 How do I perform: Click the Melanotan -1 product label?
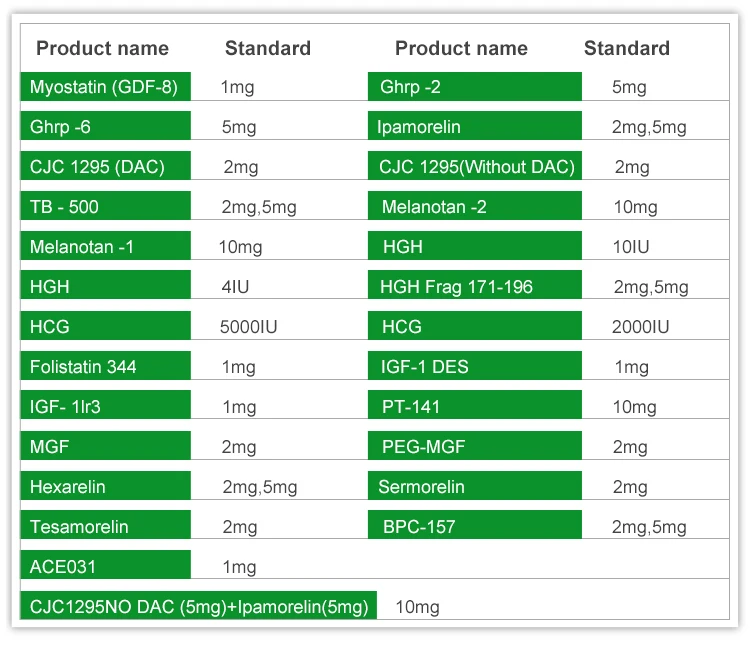pyautogui.click(x=104, y=247)
